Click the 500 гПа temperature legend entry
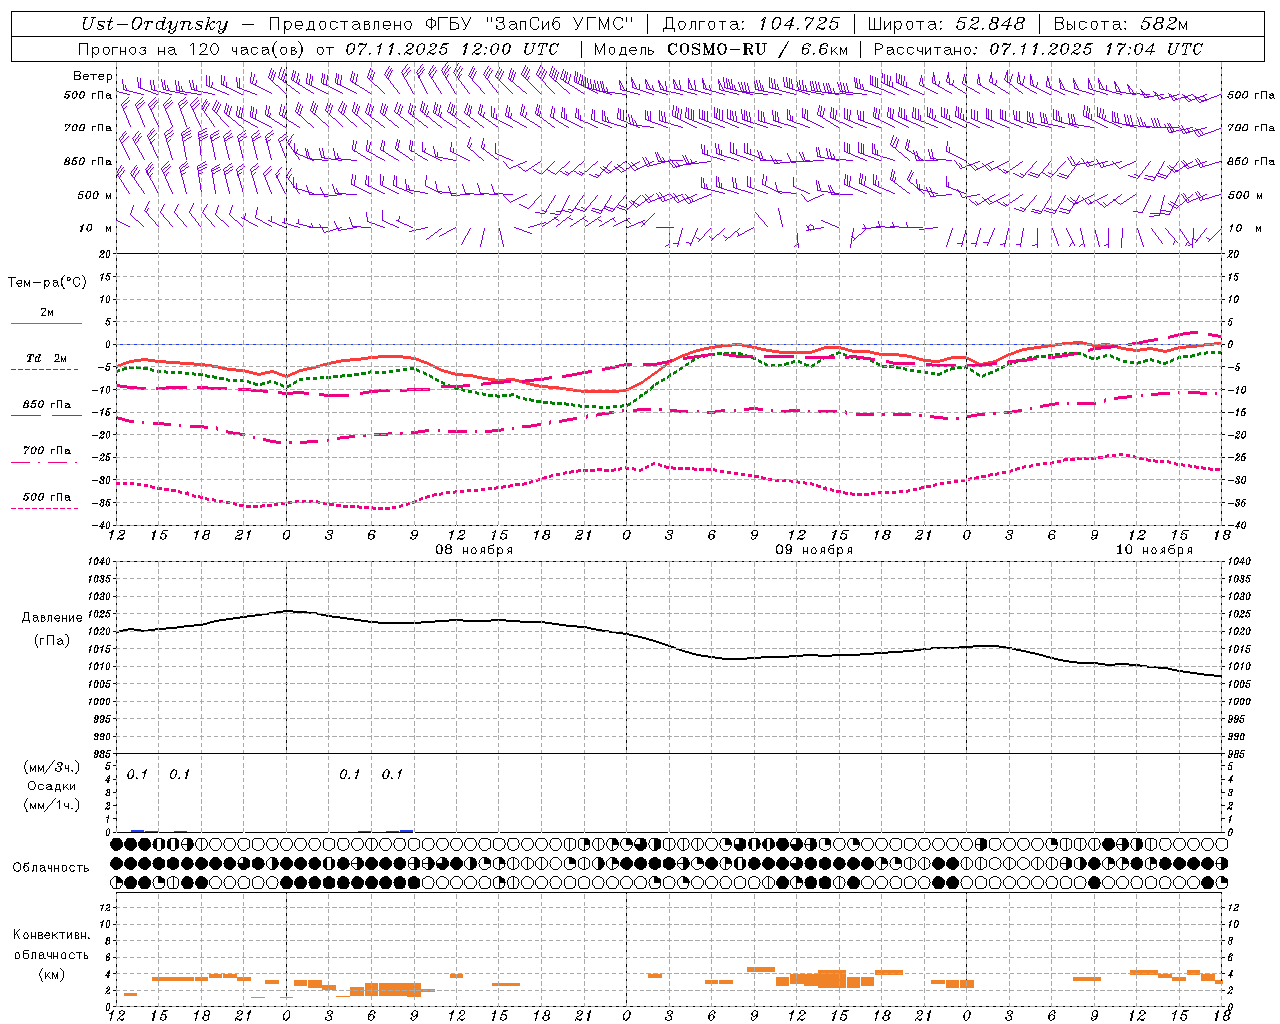The width and height of the screenshot is (1280, 1024). pos(47,496)
